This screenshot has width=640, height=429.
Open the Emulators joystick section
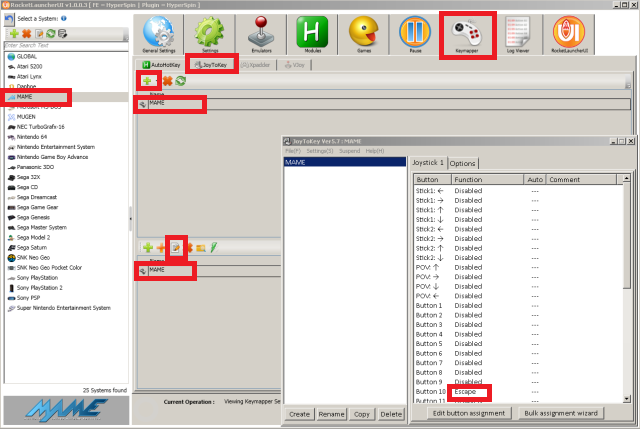[x=261, y=35]
